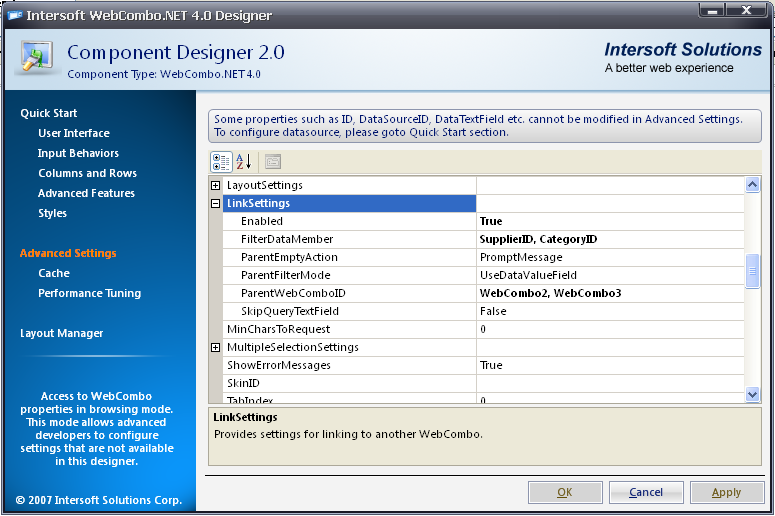Edit the SupplierID, CategoryID value
Viewport: 775px width, 516px height.
pyautogui.click(x=538, y=239)
